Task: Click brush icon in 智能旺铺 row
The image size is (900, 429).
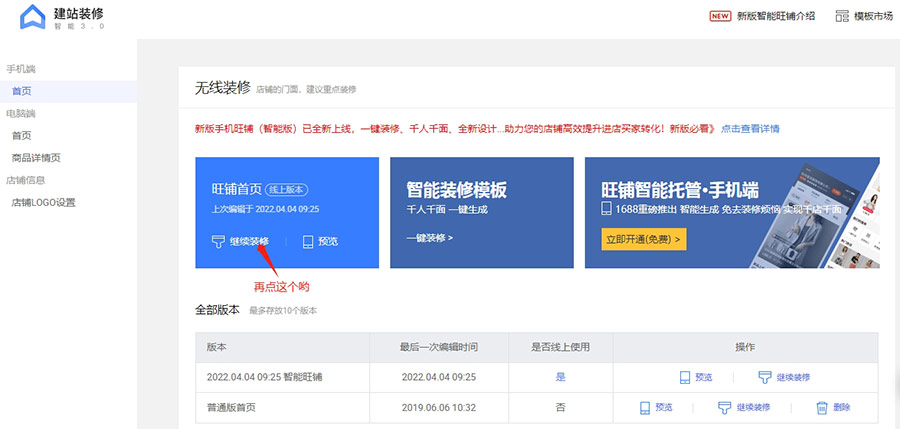Action: [x=765, y=377]
